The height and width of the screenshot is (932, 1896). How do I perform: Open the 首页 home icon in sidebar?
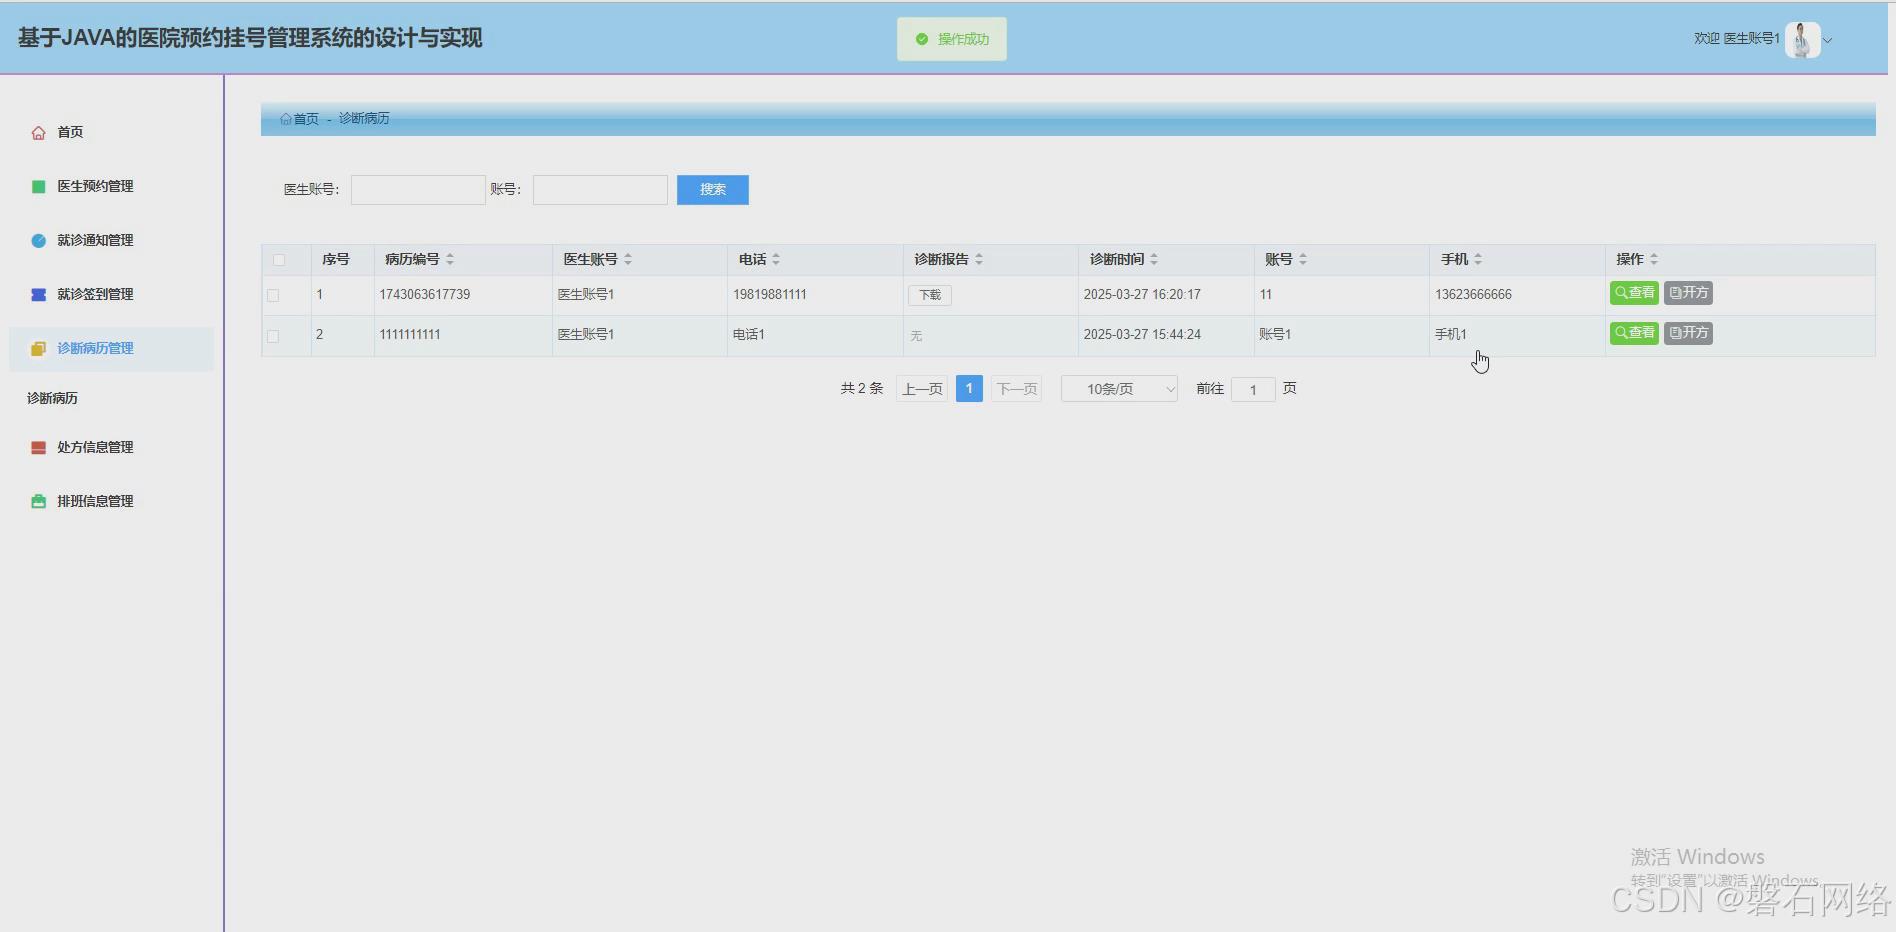click(38, 133)
